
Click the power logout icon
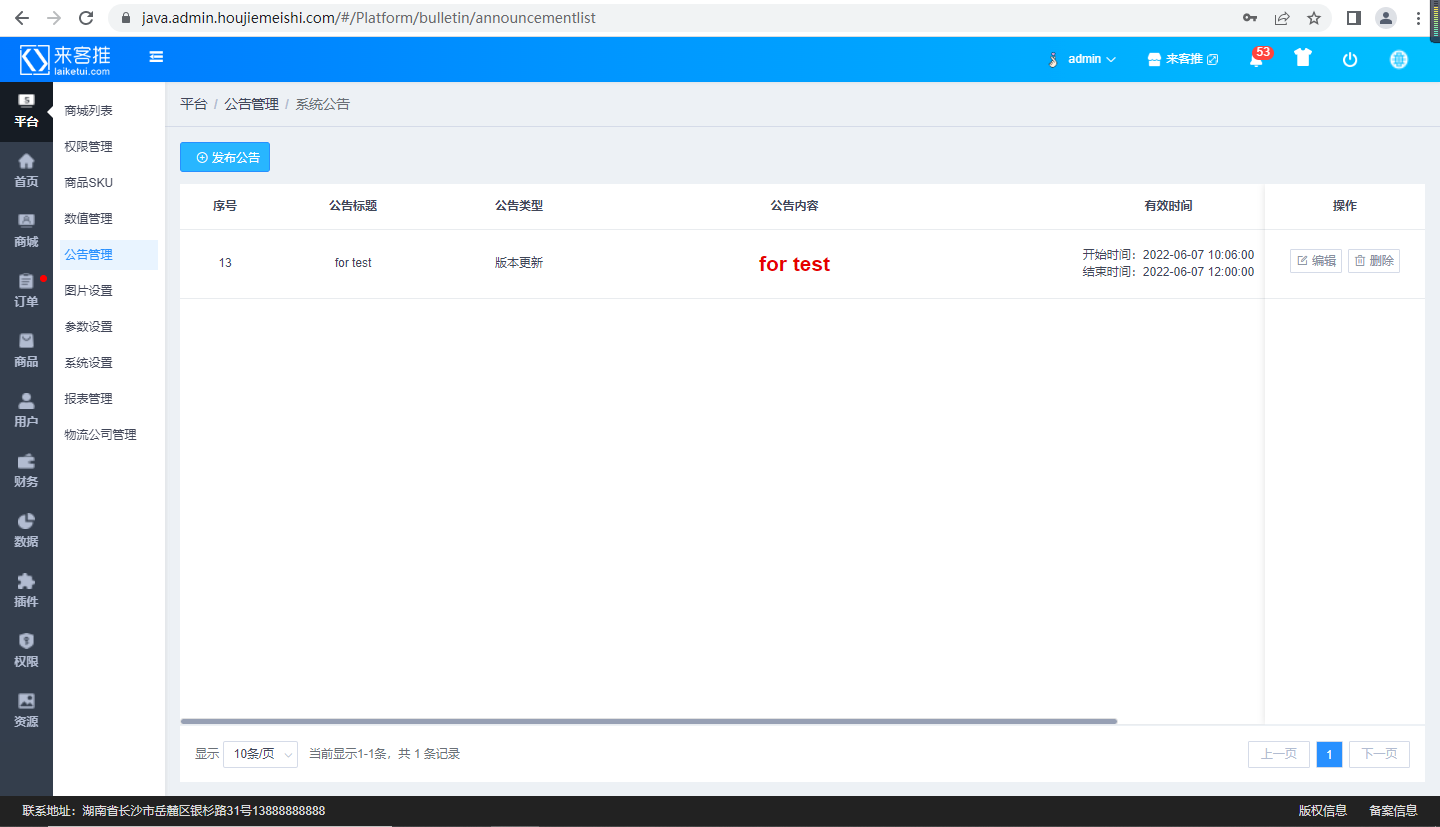1350,59
